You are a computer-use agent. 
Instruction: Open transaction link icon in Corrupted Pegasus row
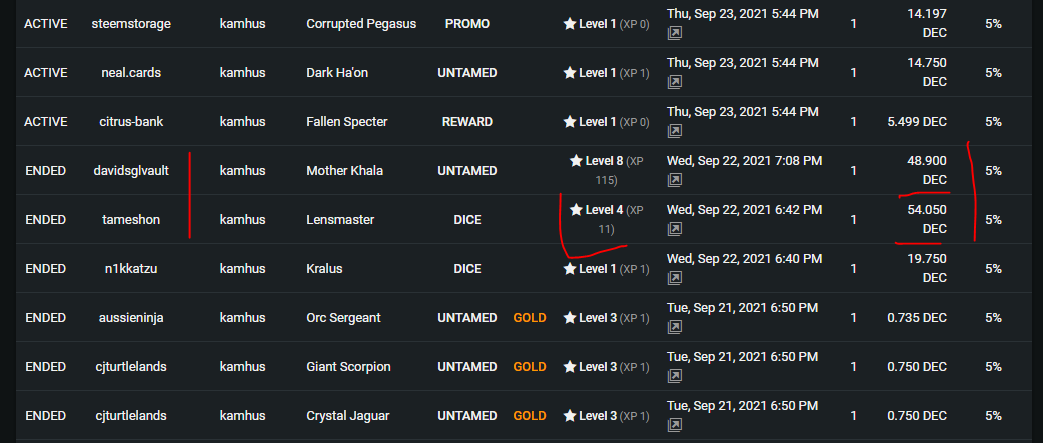pos(674,33)
